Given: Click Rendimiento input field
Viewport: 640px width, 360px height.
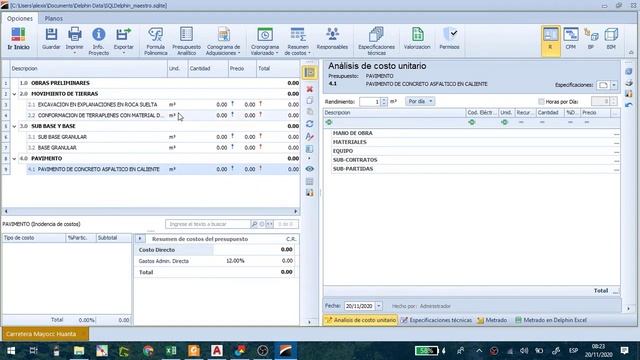Looking at the screenshot, I should 370,101.
